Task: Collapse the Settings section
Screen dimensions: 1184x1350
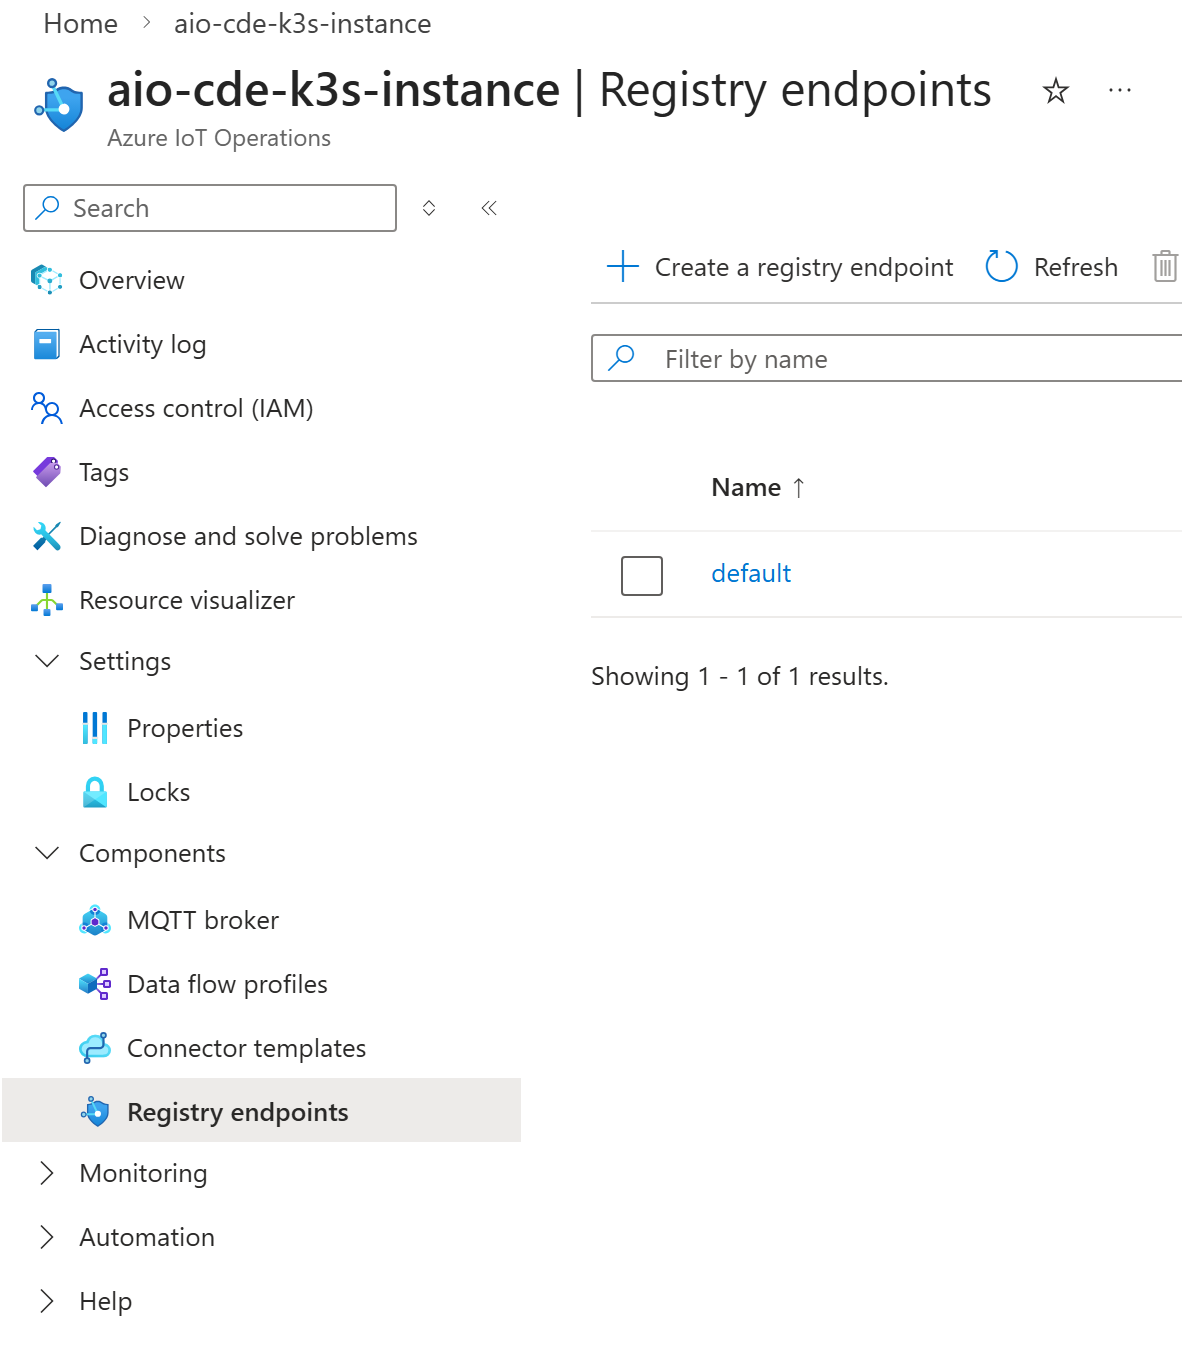Action: [x=47, y=661]
